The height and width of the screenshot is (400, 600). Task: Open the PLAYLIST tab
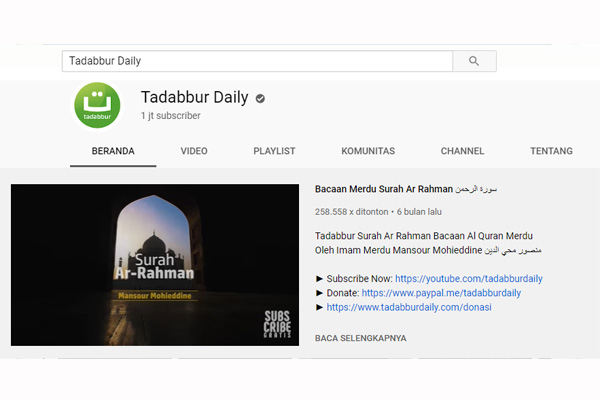pos(274,151)
